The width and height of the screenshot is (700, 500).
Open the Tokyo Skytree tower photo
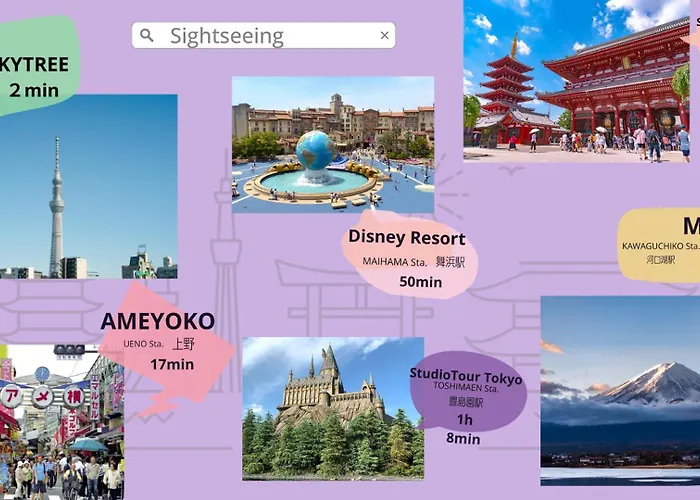(x=88, y=187)
